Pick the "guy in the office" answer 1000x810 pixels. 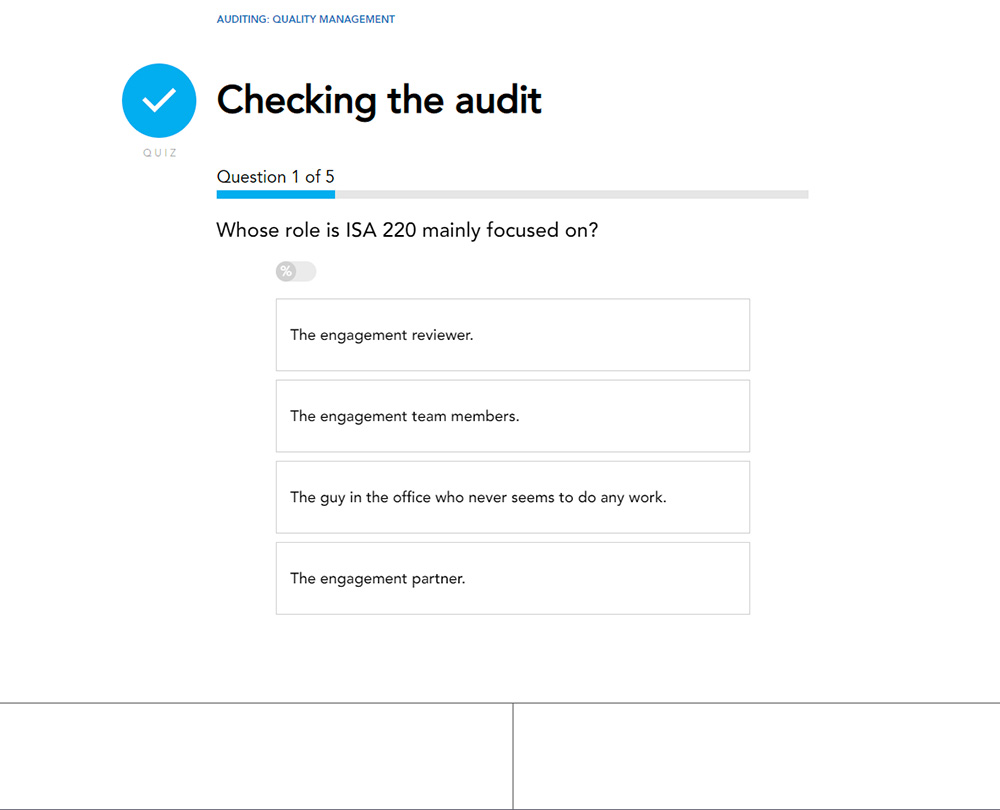[512, 497]
